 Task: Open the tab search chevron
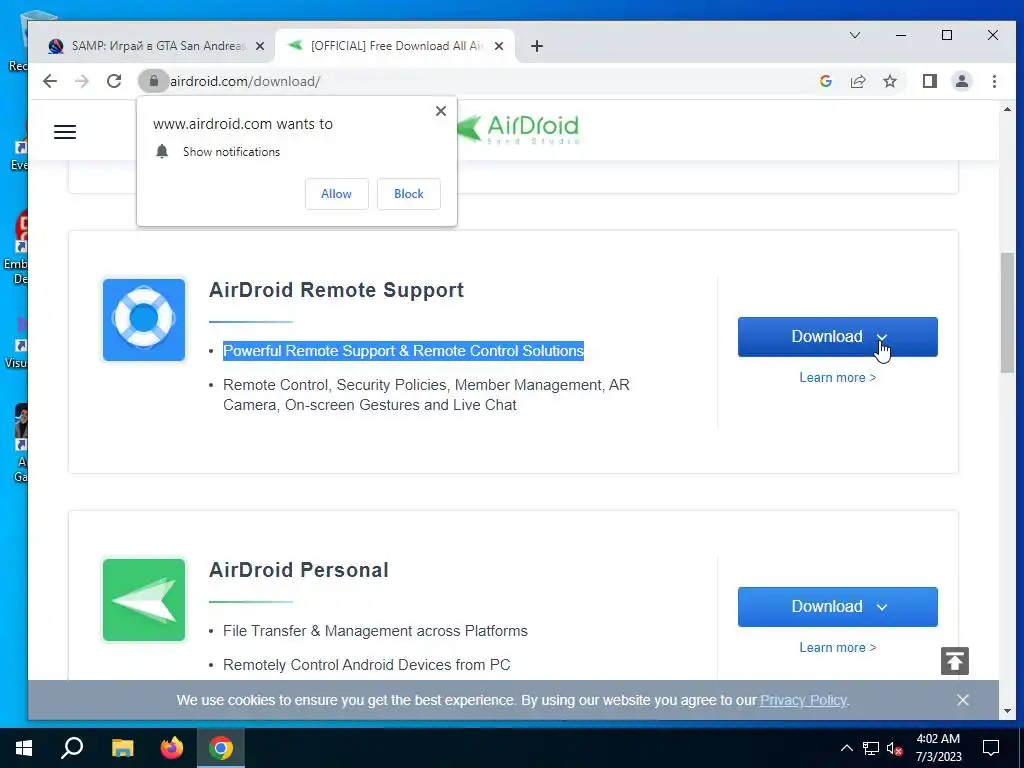pos(854,35)
